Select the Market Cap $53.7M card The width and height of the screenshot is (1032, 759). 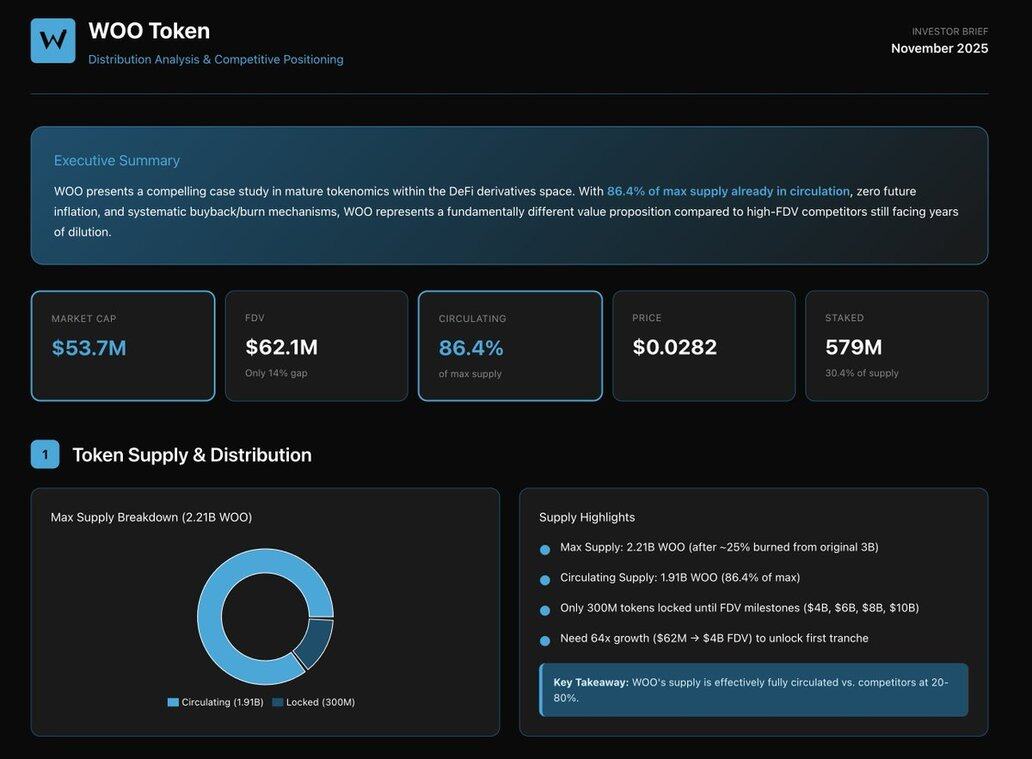(x=123, y=346)
